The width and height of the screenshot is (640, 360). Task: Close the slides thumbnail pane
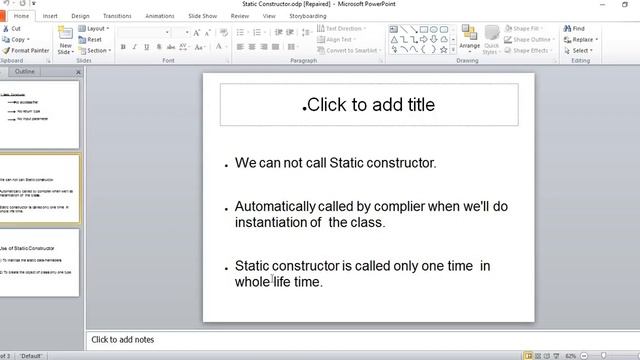[x=78, y=72]
